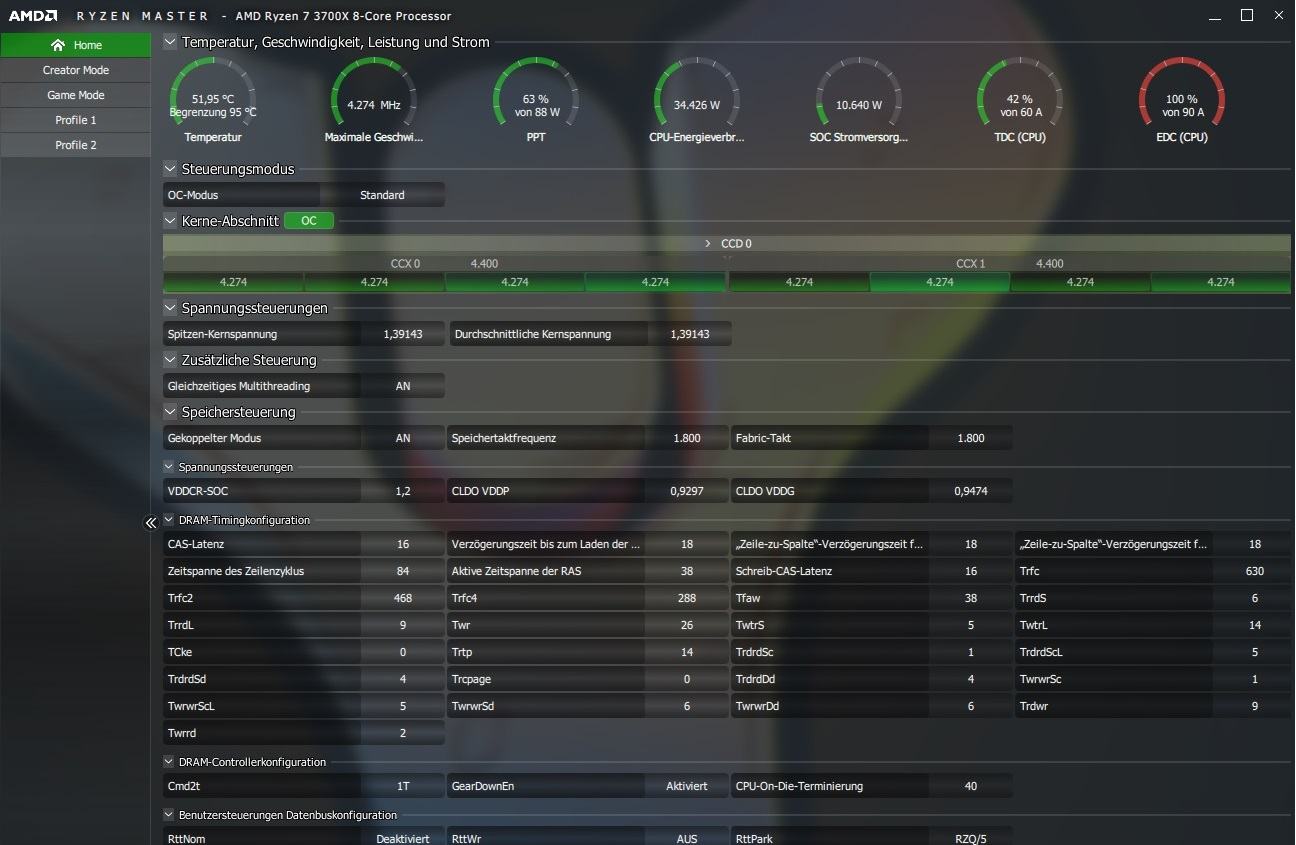The height and width of the screenshot is (845, 1296).
Task: Click Spitzen-Kernspannung value 1,39143
Action: (403, 334)
